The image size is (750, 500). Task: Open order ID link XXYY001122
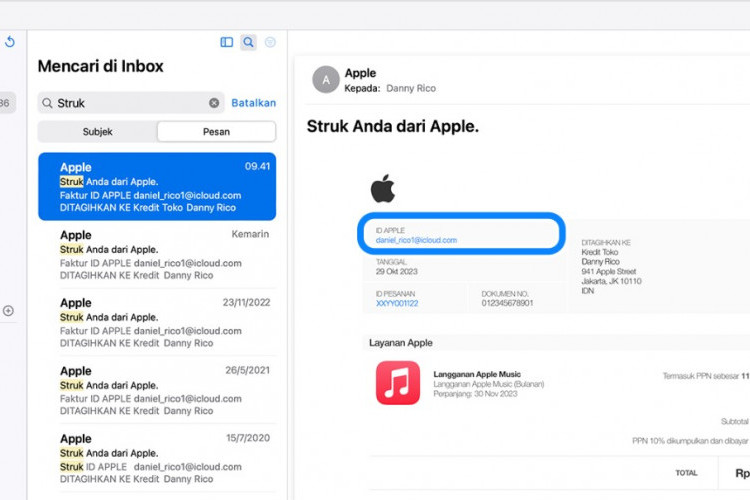(397, 303)
